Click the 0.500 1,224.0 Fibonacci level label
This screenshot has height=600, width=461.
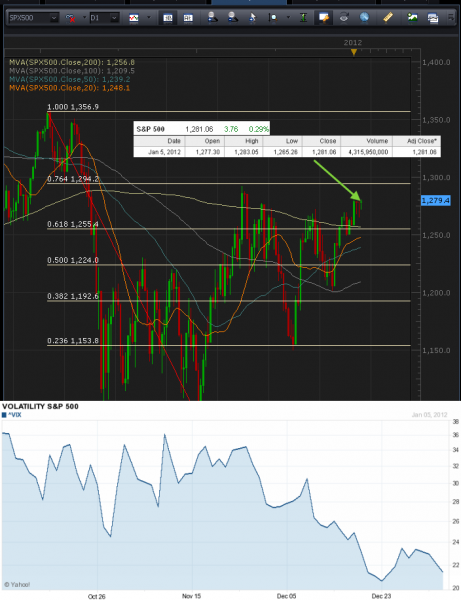click(x=73, y=260)
